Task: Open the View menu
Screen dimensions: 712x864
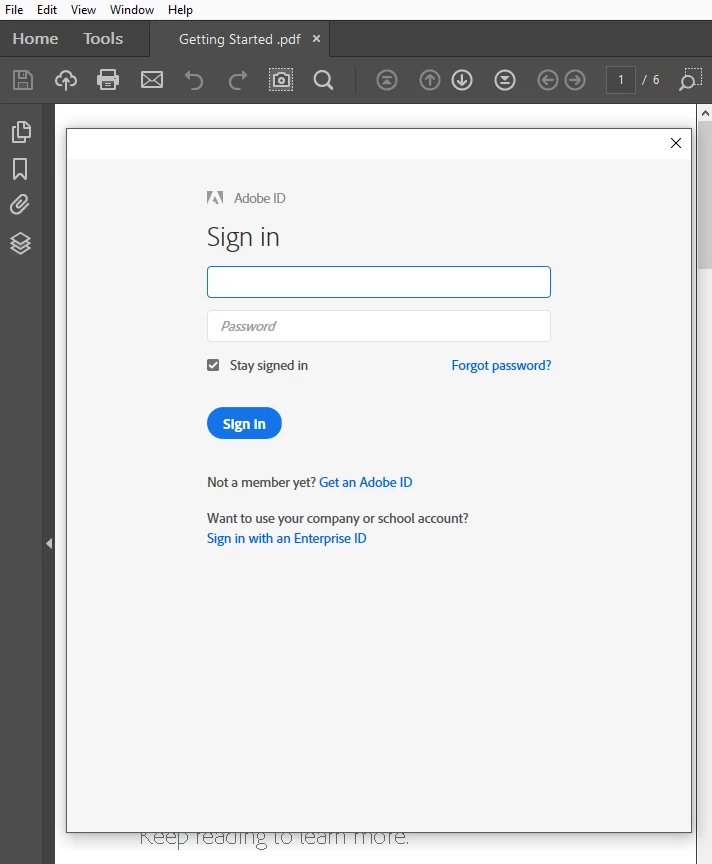Action: click(x=83, y=10)
